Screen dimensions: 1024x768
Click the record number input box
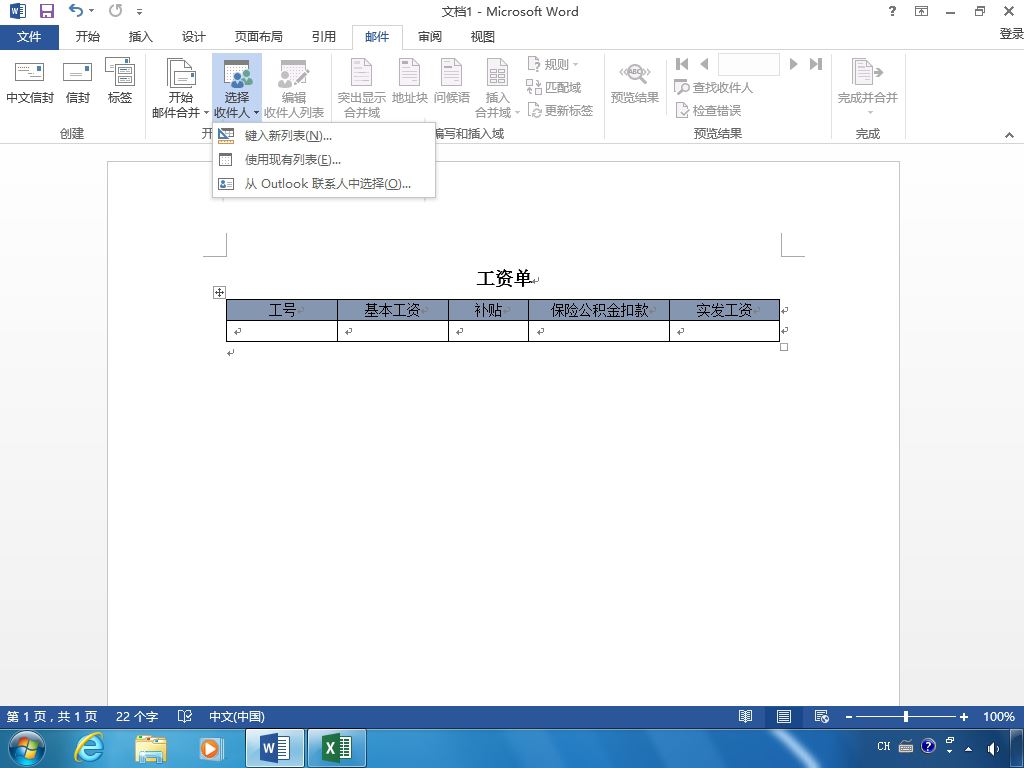(748, 64)
